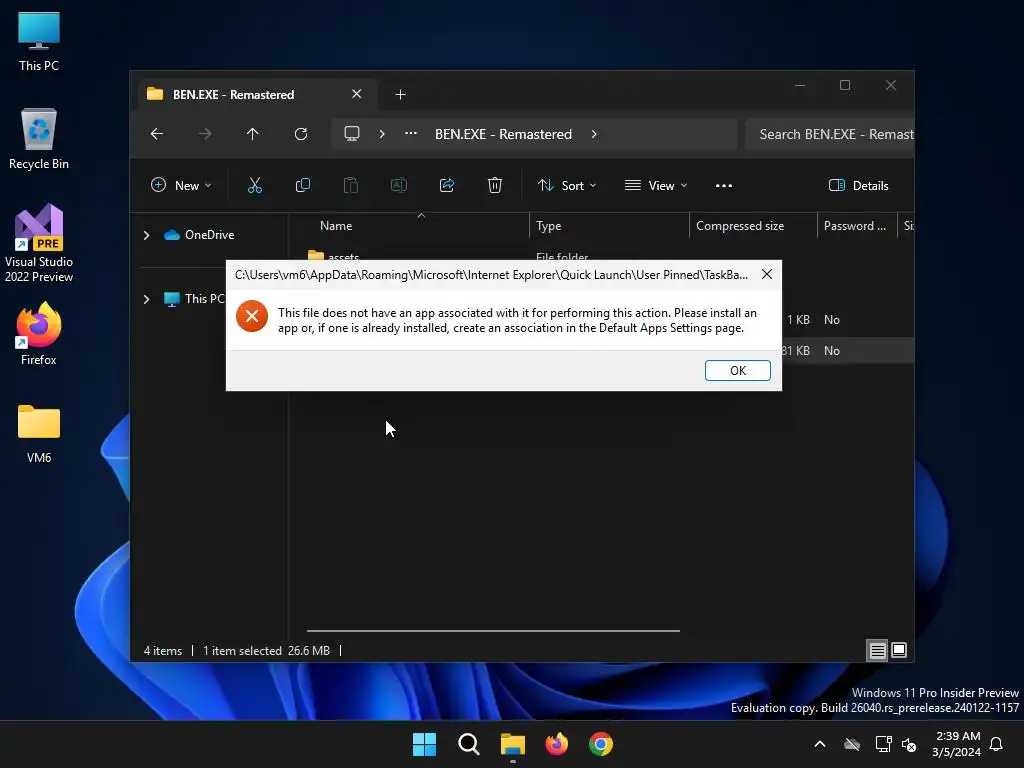Launch Firefox from the taskbar
The width and height of the screenshot is (1024, 768).
[x=556, y=744]
